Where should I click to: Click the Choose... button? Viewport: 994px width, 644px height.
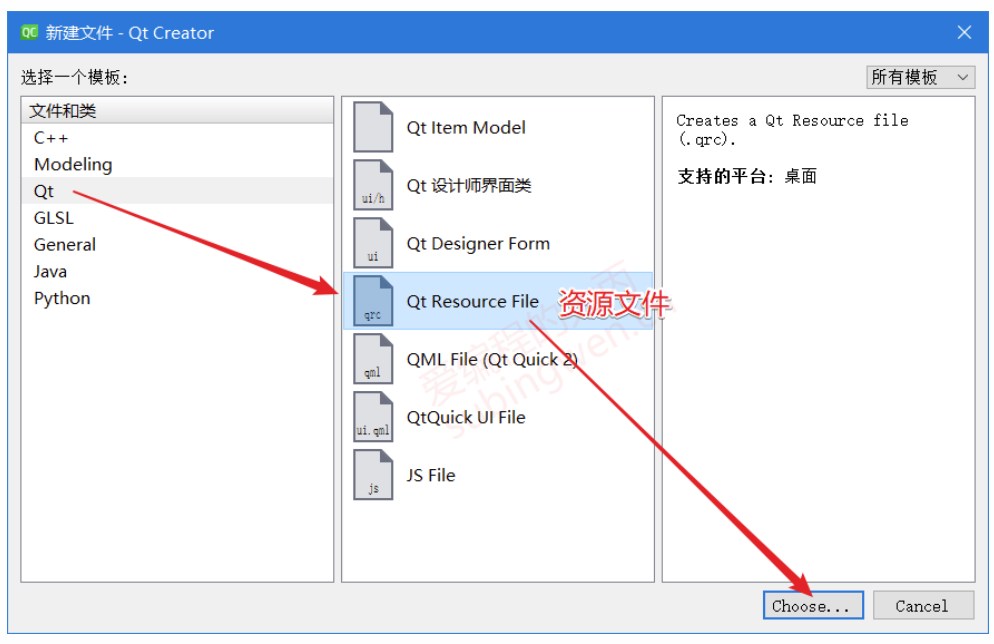[x=813, y=605]
